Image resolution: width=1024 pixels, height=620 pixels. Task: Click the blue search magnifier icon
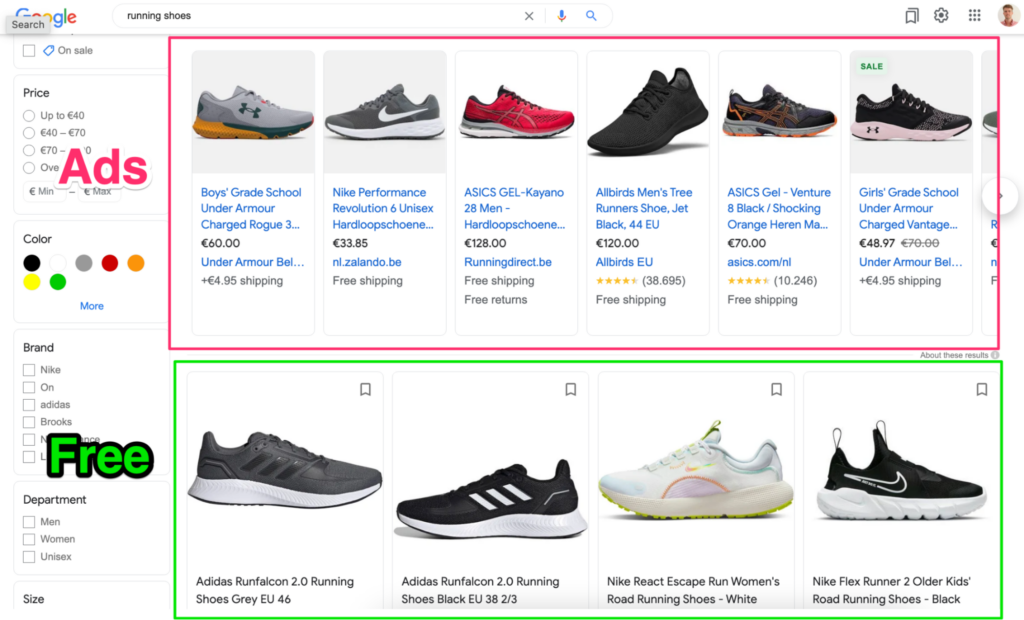coord(591,16)
